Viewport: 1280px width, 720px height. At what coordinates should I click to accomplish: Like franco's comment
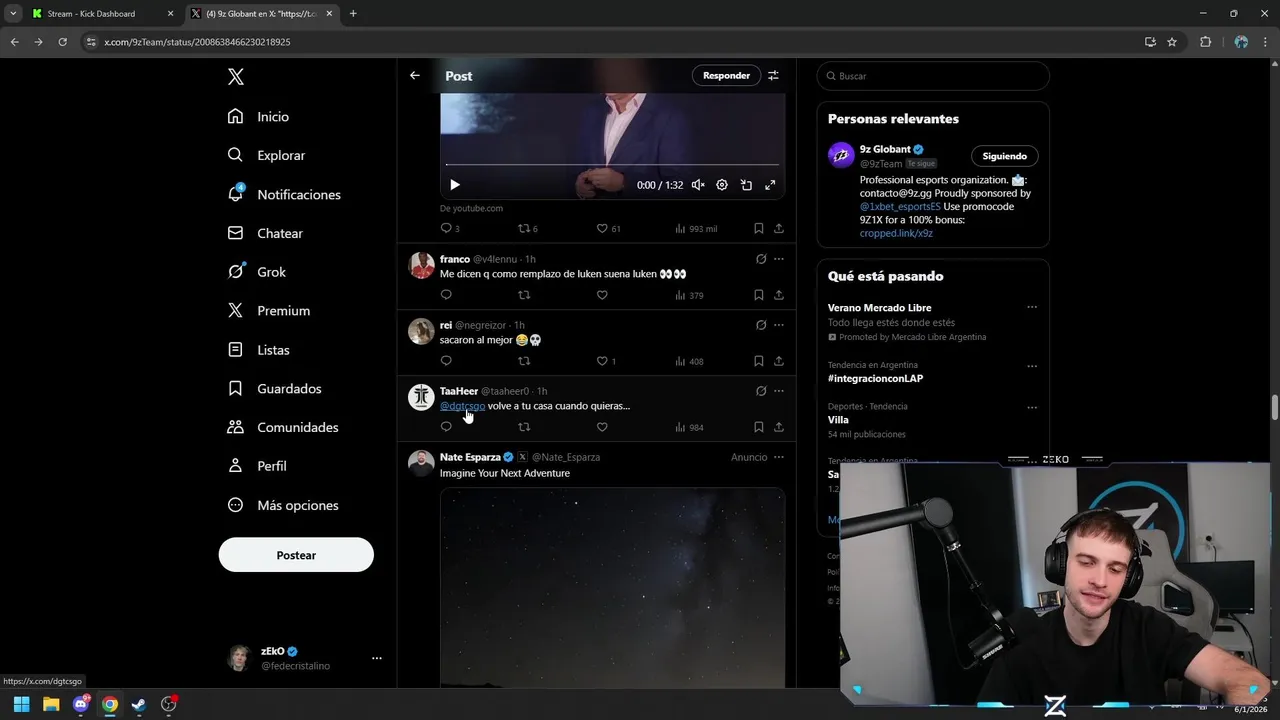(602, 295)
